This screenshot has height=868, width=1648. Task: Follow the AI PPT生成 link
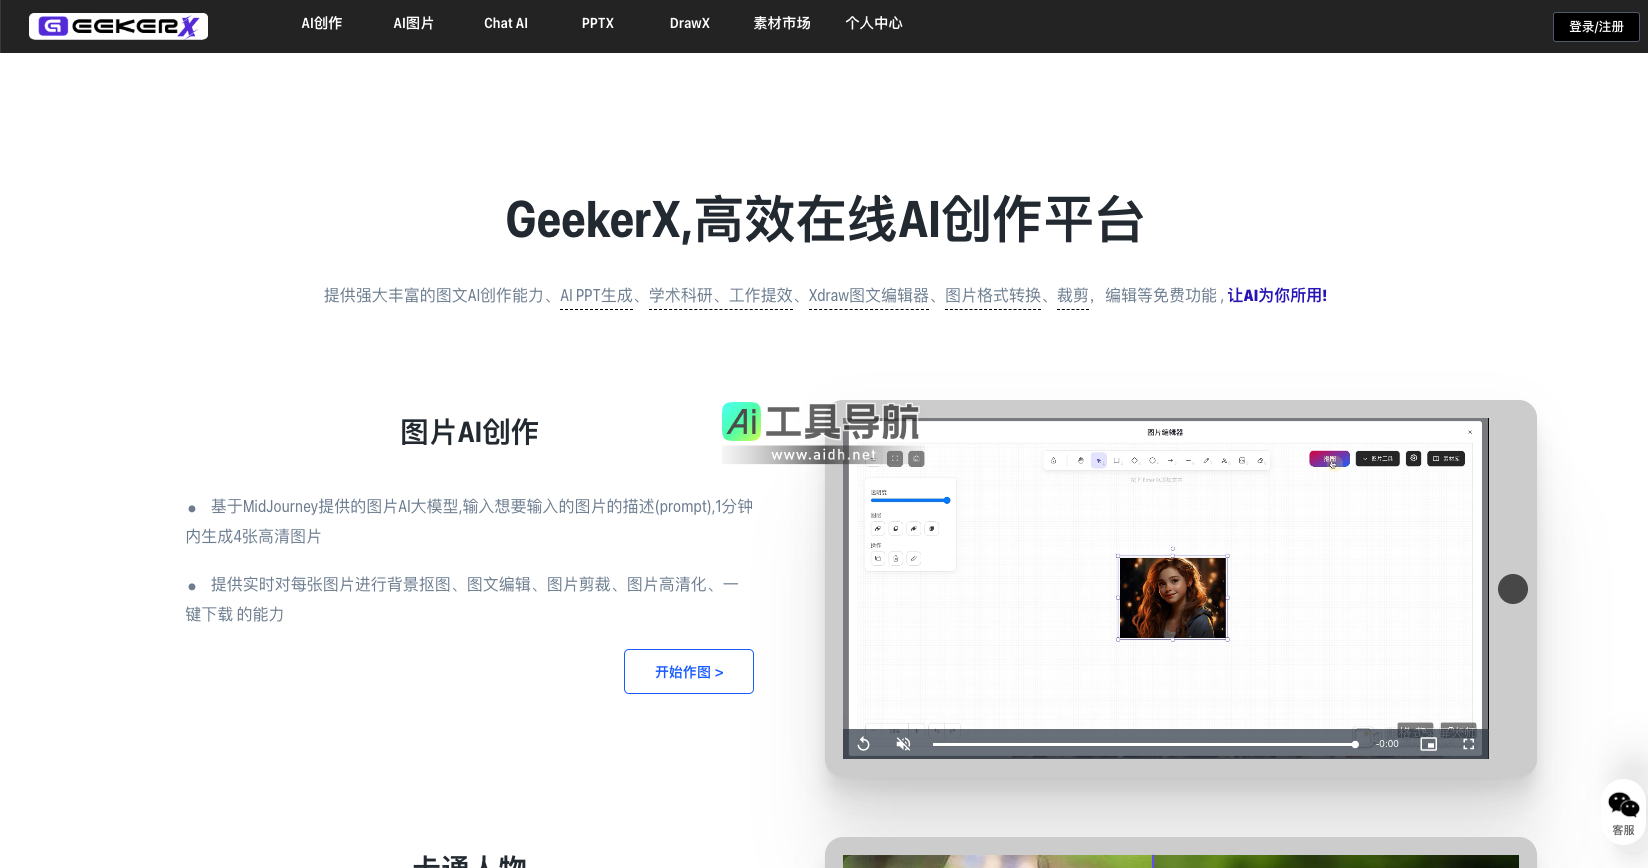[x=596, y=296]
